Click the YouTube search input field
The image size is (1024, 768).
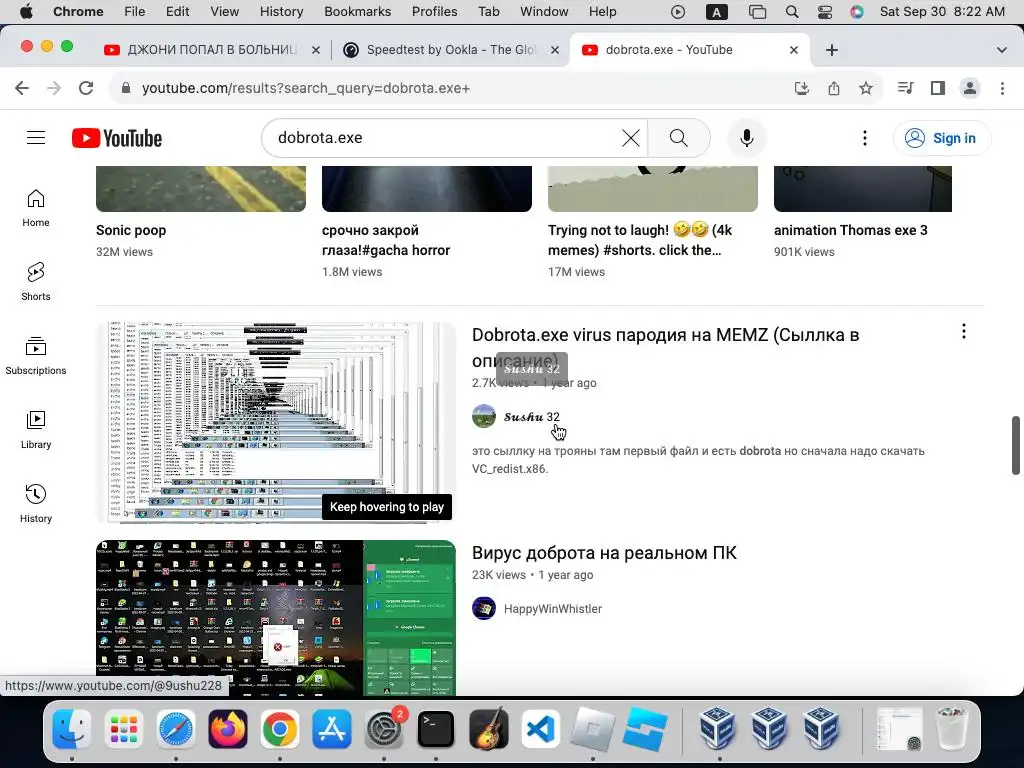click(x=444, y=138)
